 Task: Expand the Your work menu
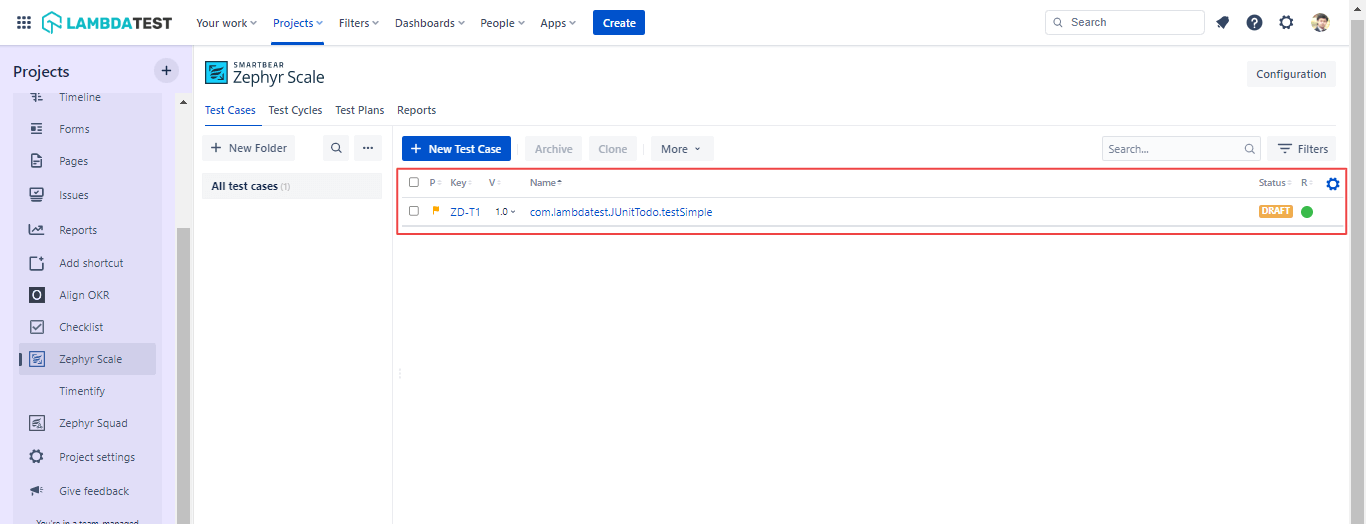coord(226,23)
